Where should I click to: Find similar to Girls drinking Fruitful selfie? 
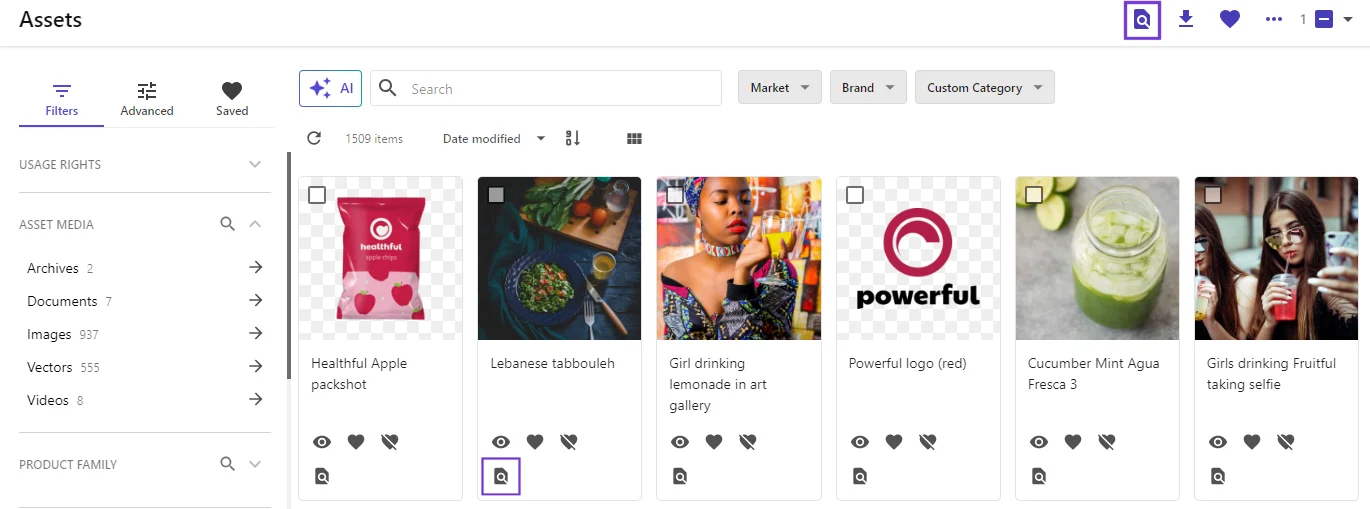tap(1218, 476)
